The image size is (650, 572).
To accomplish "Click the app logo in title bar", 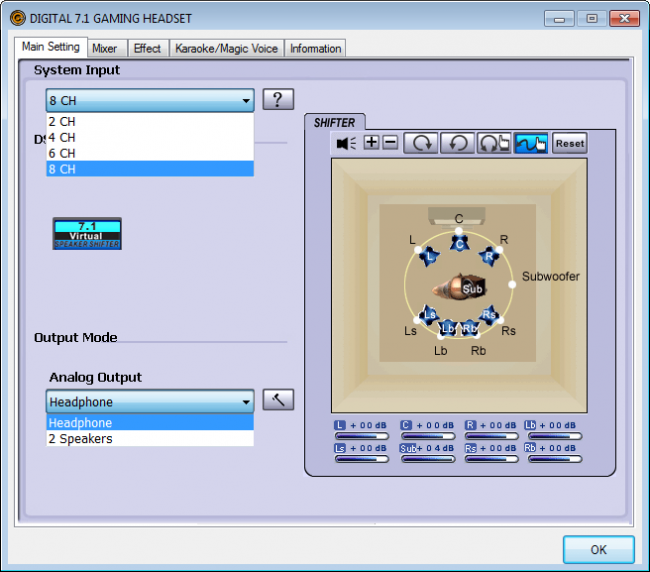I will pyautogui.click(x=17, y=18).
